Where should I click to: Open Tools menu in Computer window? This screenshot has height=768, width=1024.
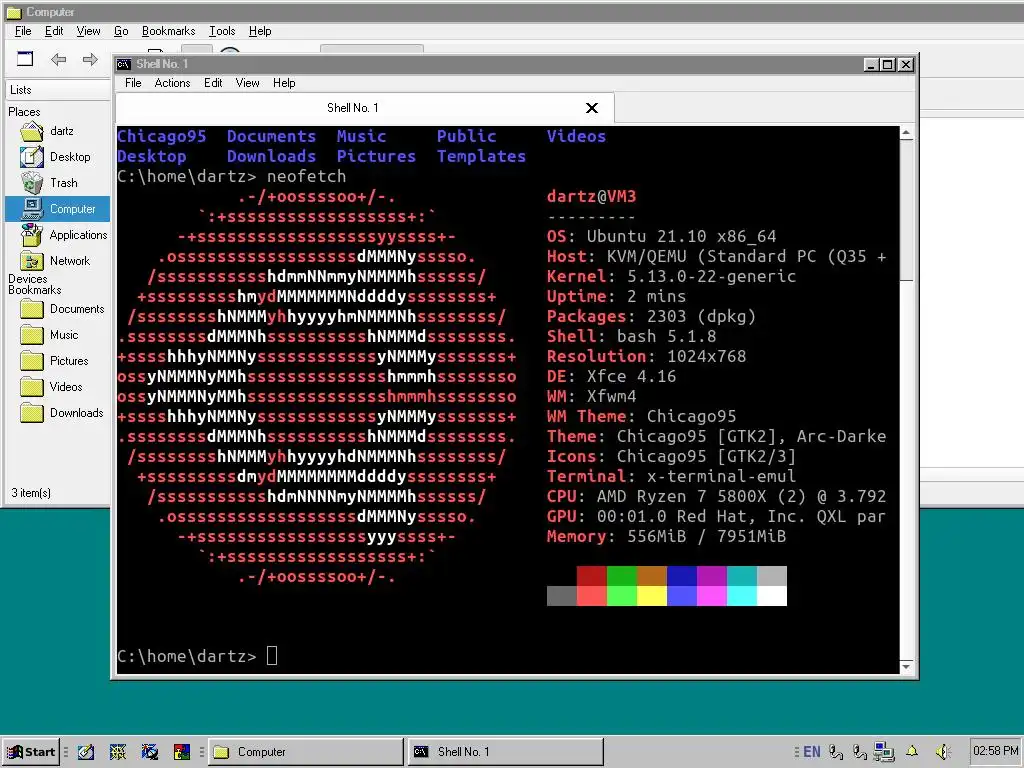[222, 31]
